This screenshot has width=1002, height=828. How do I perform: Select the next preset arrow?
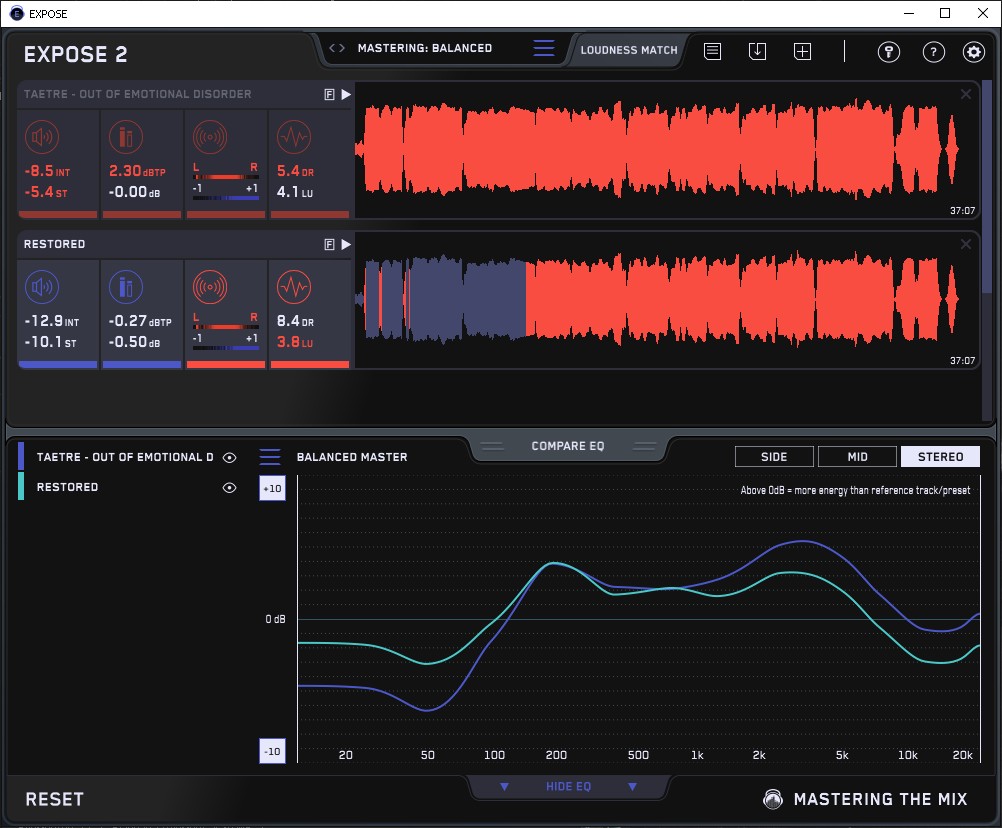[342, 48]
